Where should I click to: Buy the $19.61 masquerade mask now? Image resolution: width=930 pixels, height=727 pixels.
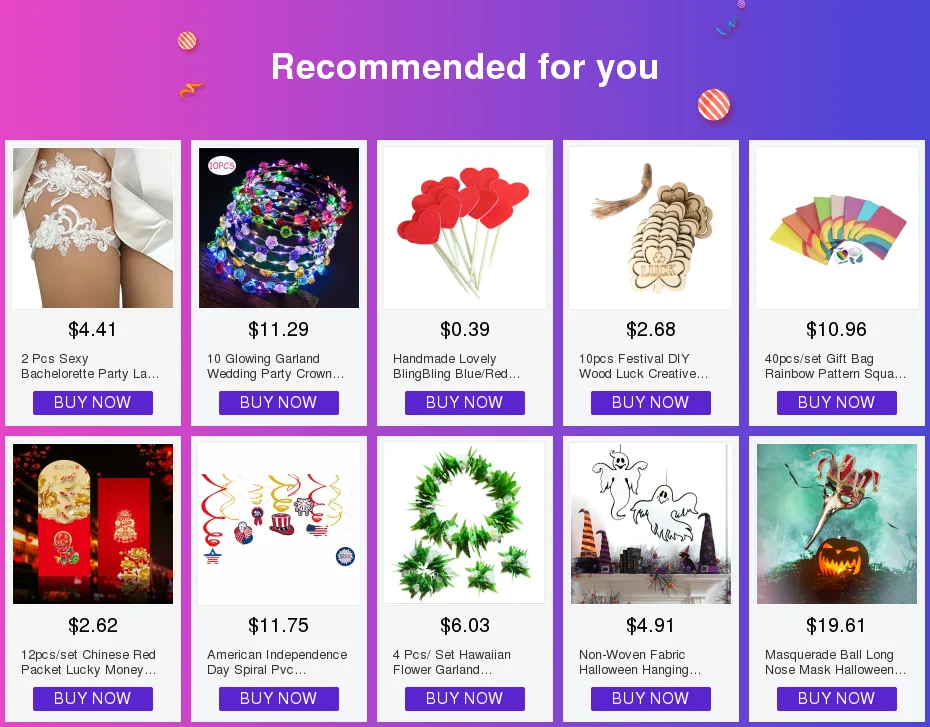(836, 699)
